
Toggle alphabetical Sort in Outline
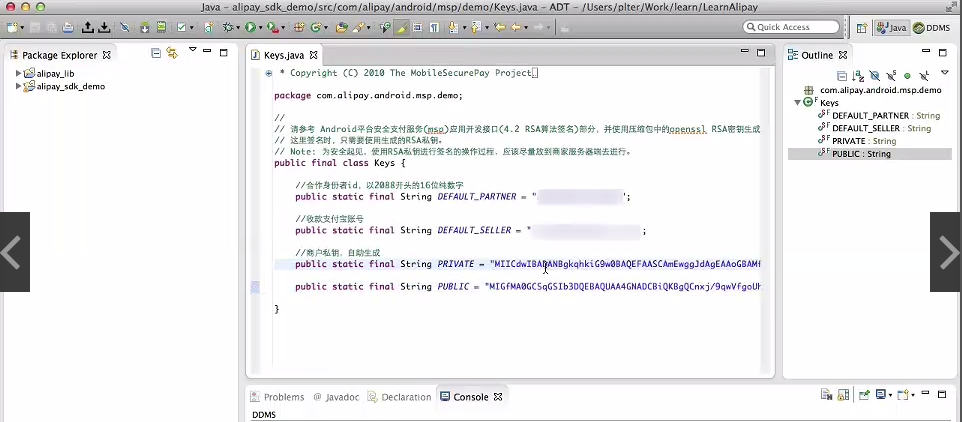(858, 76)
